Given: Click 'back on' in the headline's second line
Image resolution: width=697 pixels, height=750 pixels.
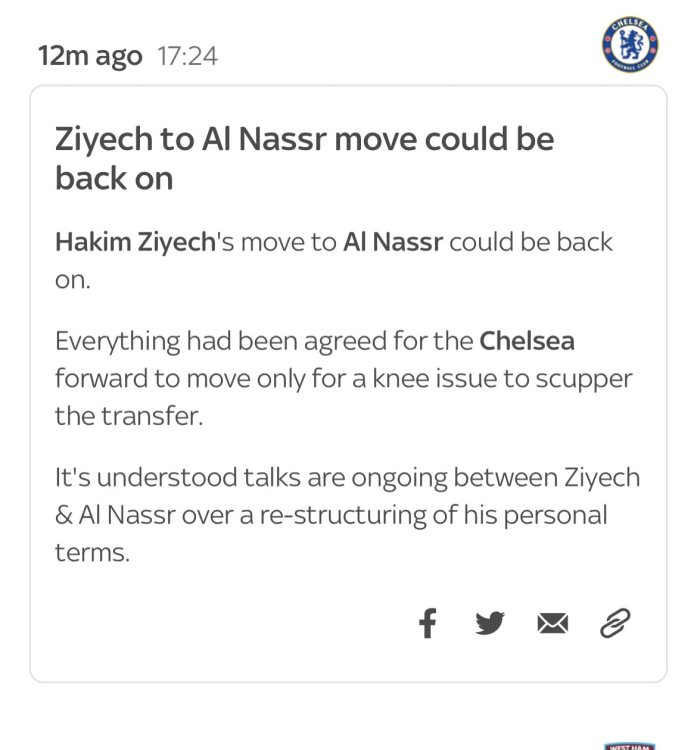Looking at the screenshot, I should click(x=114, y=178).
